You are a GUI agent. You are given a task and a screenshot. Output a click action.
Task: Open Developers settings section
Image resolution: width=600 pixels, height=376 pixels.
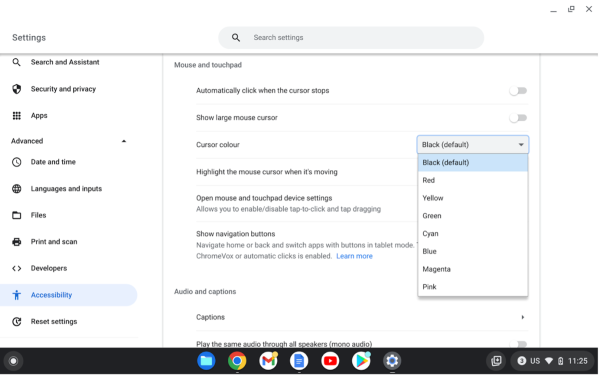tap(49, 269)
